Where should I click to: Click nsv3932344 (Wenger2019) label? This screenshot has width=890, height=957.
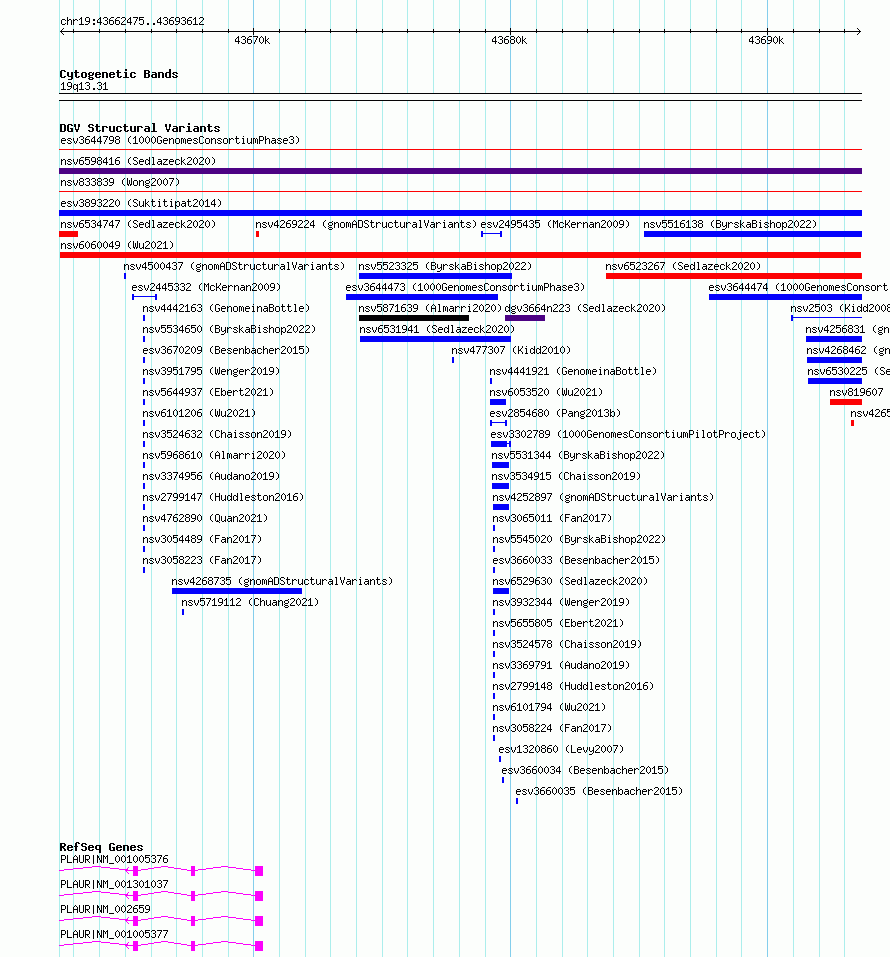pos(561,602)
